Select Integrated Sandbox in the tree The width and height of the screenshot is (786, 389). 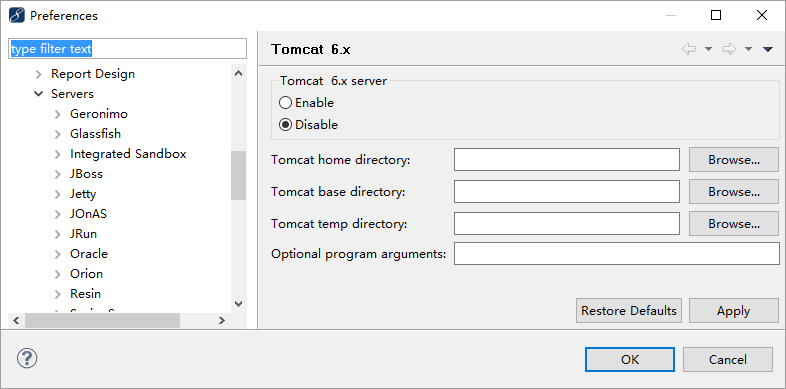pos(128,154)
